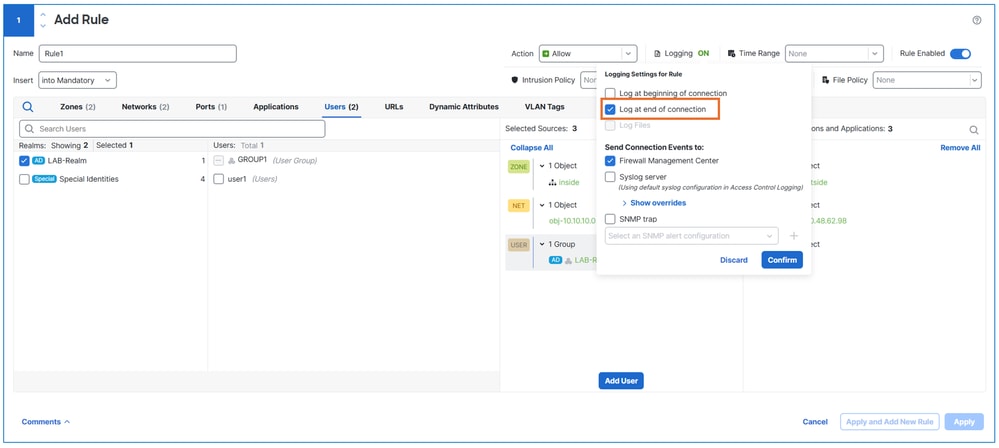999x448 pixels.
Task: Collapse the ZONE 1 Object group
Action: [x=542, y=166]
